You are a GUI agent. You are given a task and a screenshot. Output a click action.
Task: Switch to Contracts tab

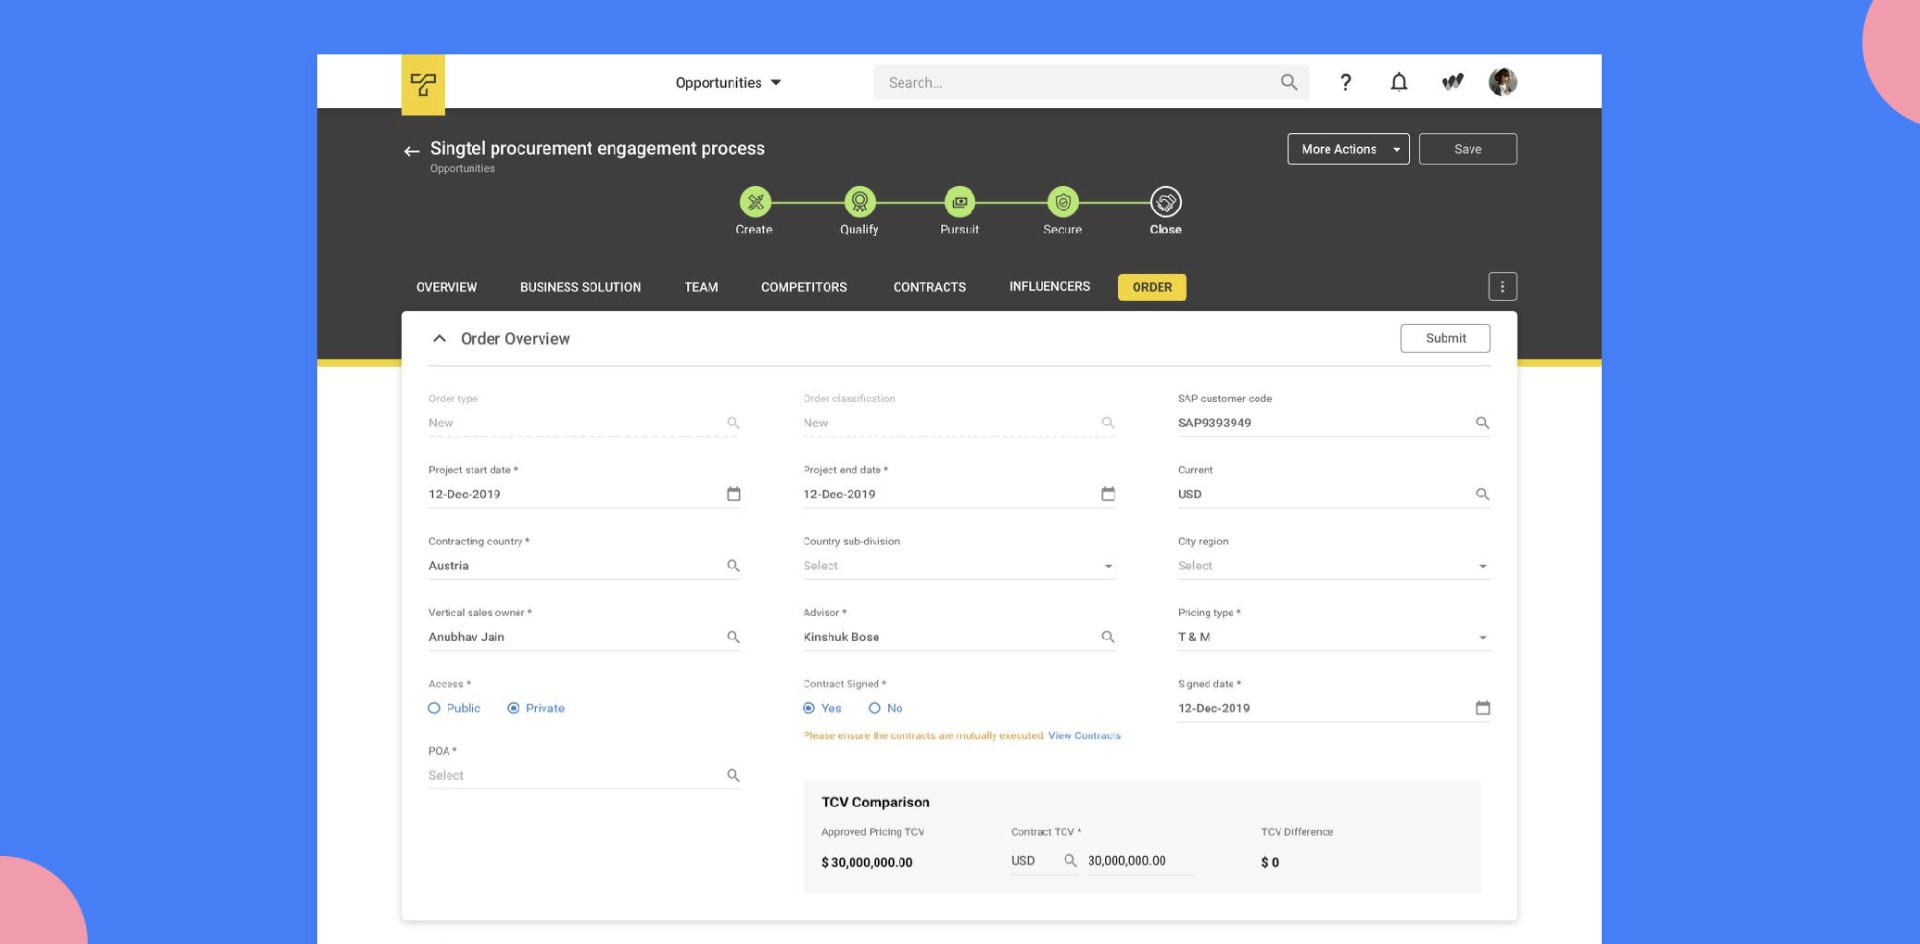click(x=929, y=287)
